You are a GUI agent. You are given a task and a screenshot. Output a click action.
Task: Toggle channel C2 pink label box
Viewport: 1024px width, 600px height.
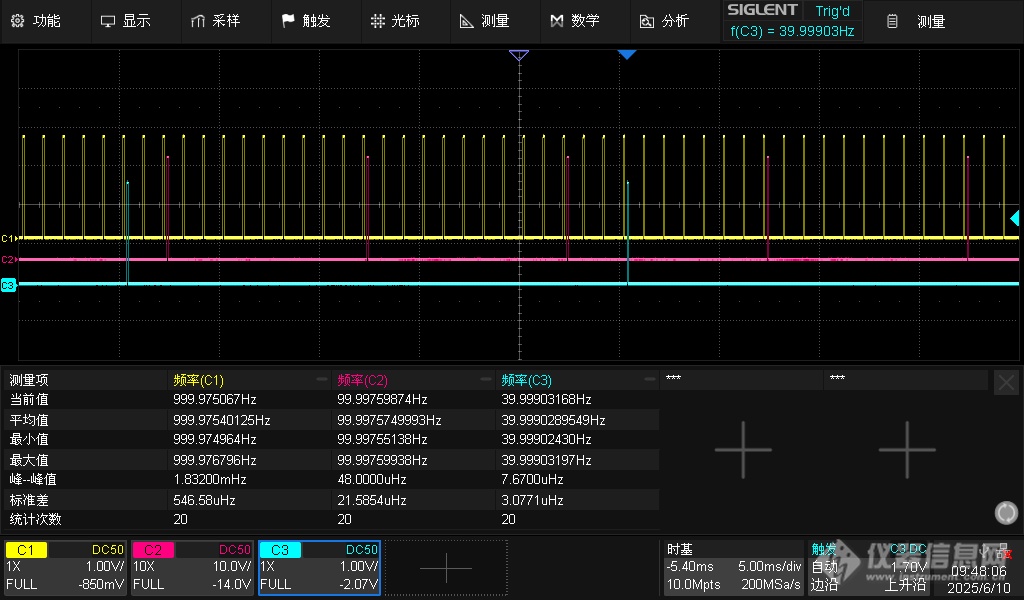pyautogui.click(x=153, y=549)
